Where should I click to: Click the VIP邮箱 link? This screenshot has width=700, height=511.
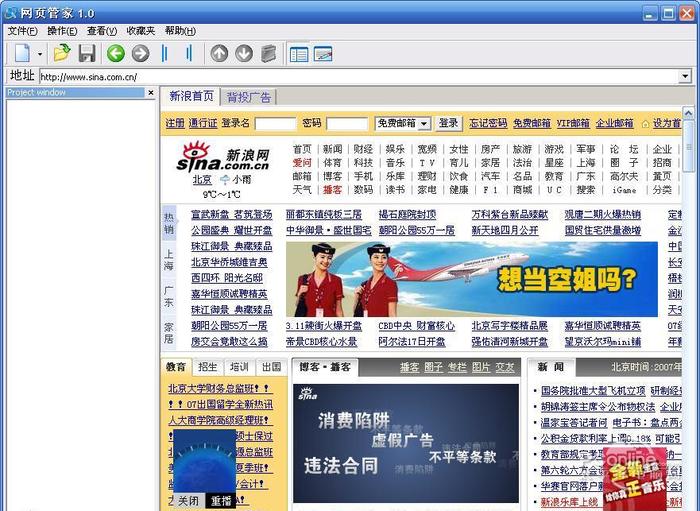click(x=573, y=123)
